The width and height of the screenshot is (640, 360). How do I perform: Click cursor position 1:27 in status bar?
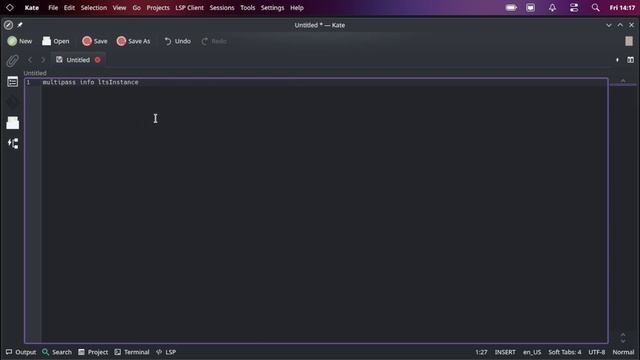(481, 352)
